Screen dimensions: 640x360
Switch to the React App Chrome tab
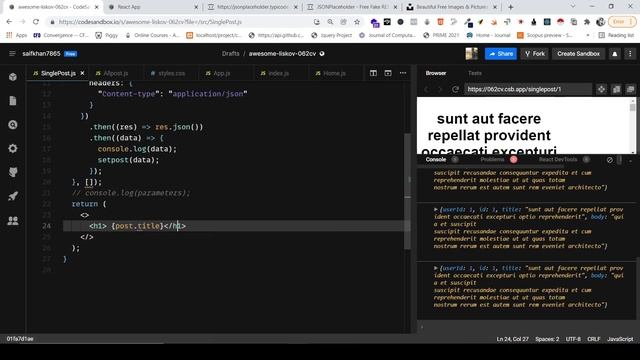(x=153, y=7)
